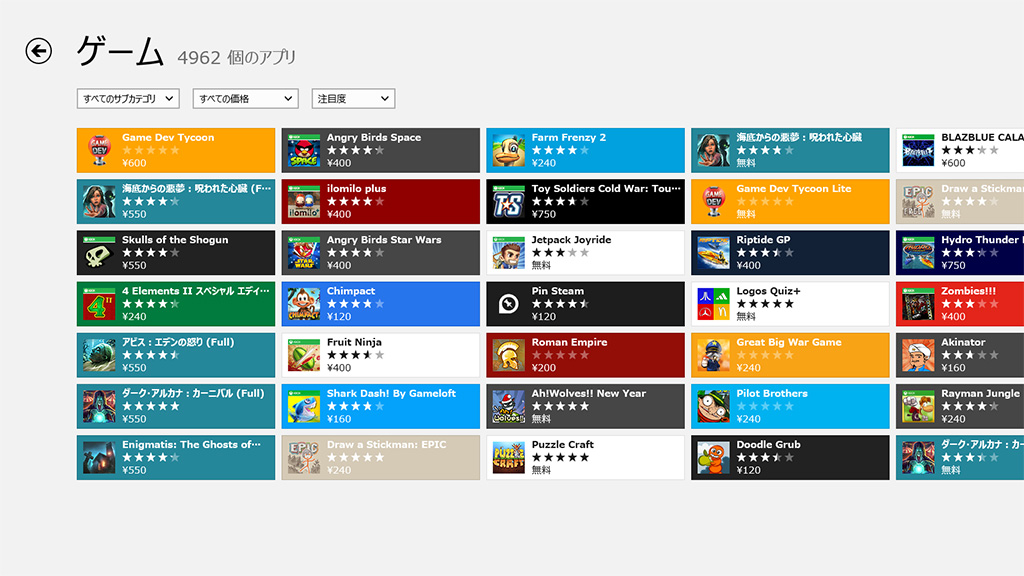
Task: Open the Angry Birds Space app icon
Action: (304, 151)
